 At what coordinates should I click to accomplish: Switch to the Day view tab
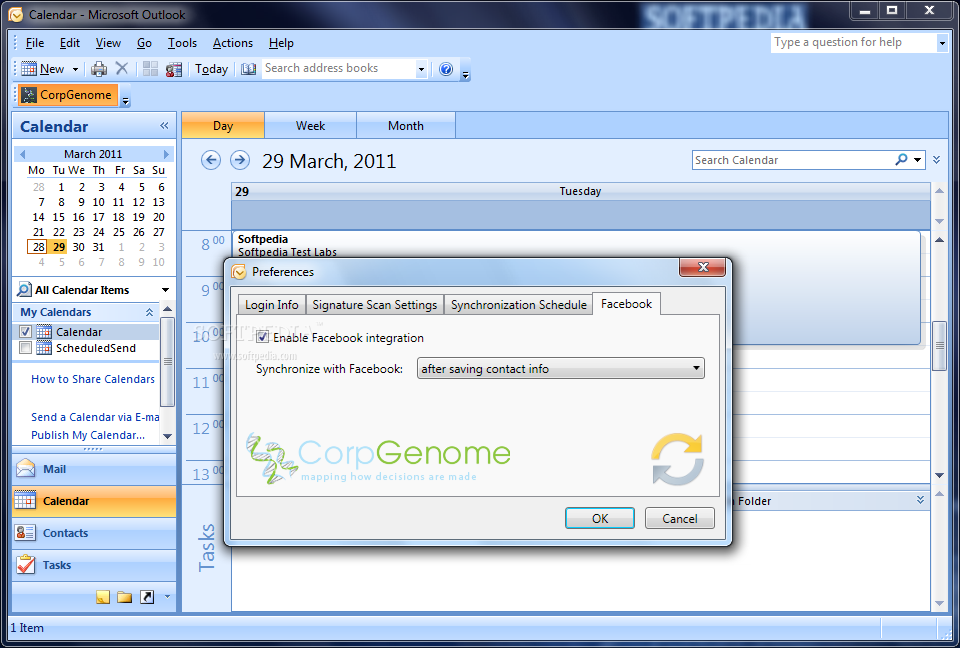223,126
